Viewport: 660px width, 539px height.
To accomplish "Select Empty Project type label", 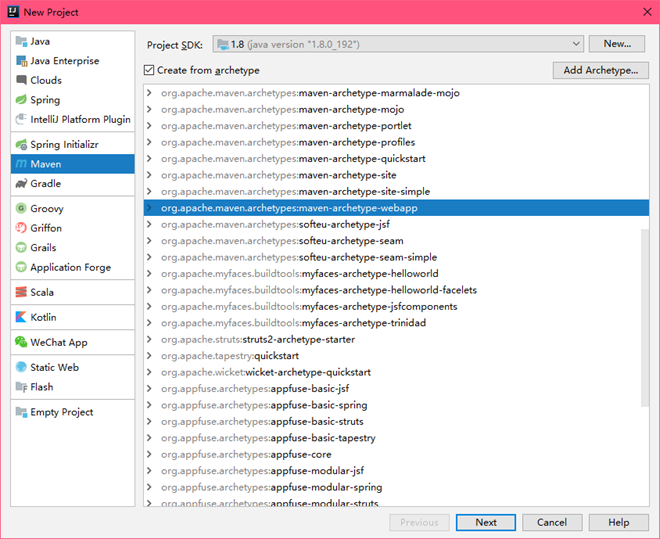I will click(61, 412).
